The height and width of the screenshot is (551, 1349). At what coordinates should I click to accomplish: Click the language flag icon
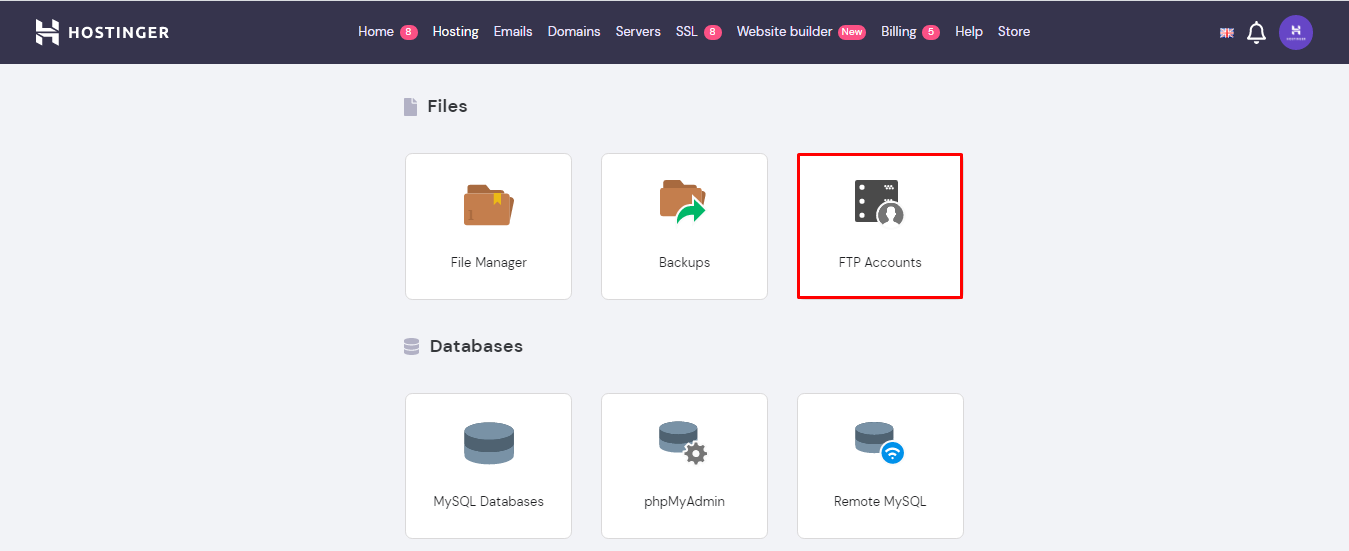point(1227,33)
